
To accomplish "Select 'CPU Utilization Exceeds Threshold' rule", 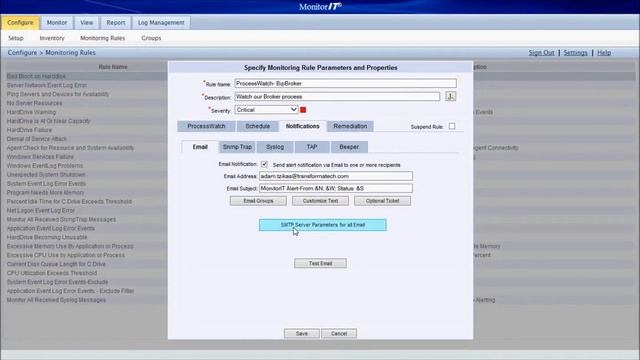I will click(51, 273).
